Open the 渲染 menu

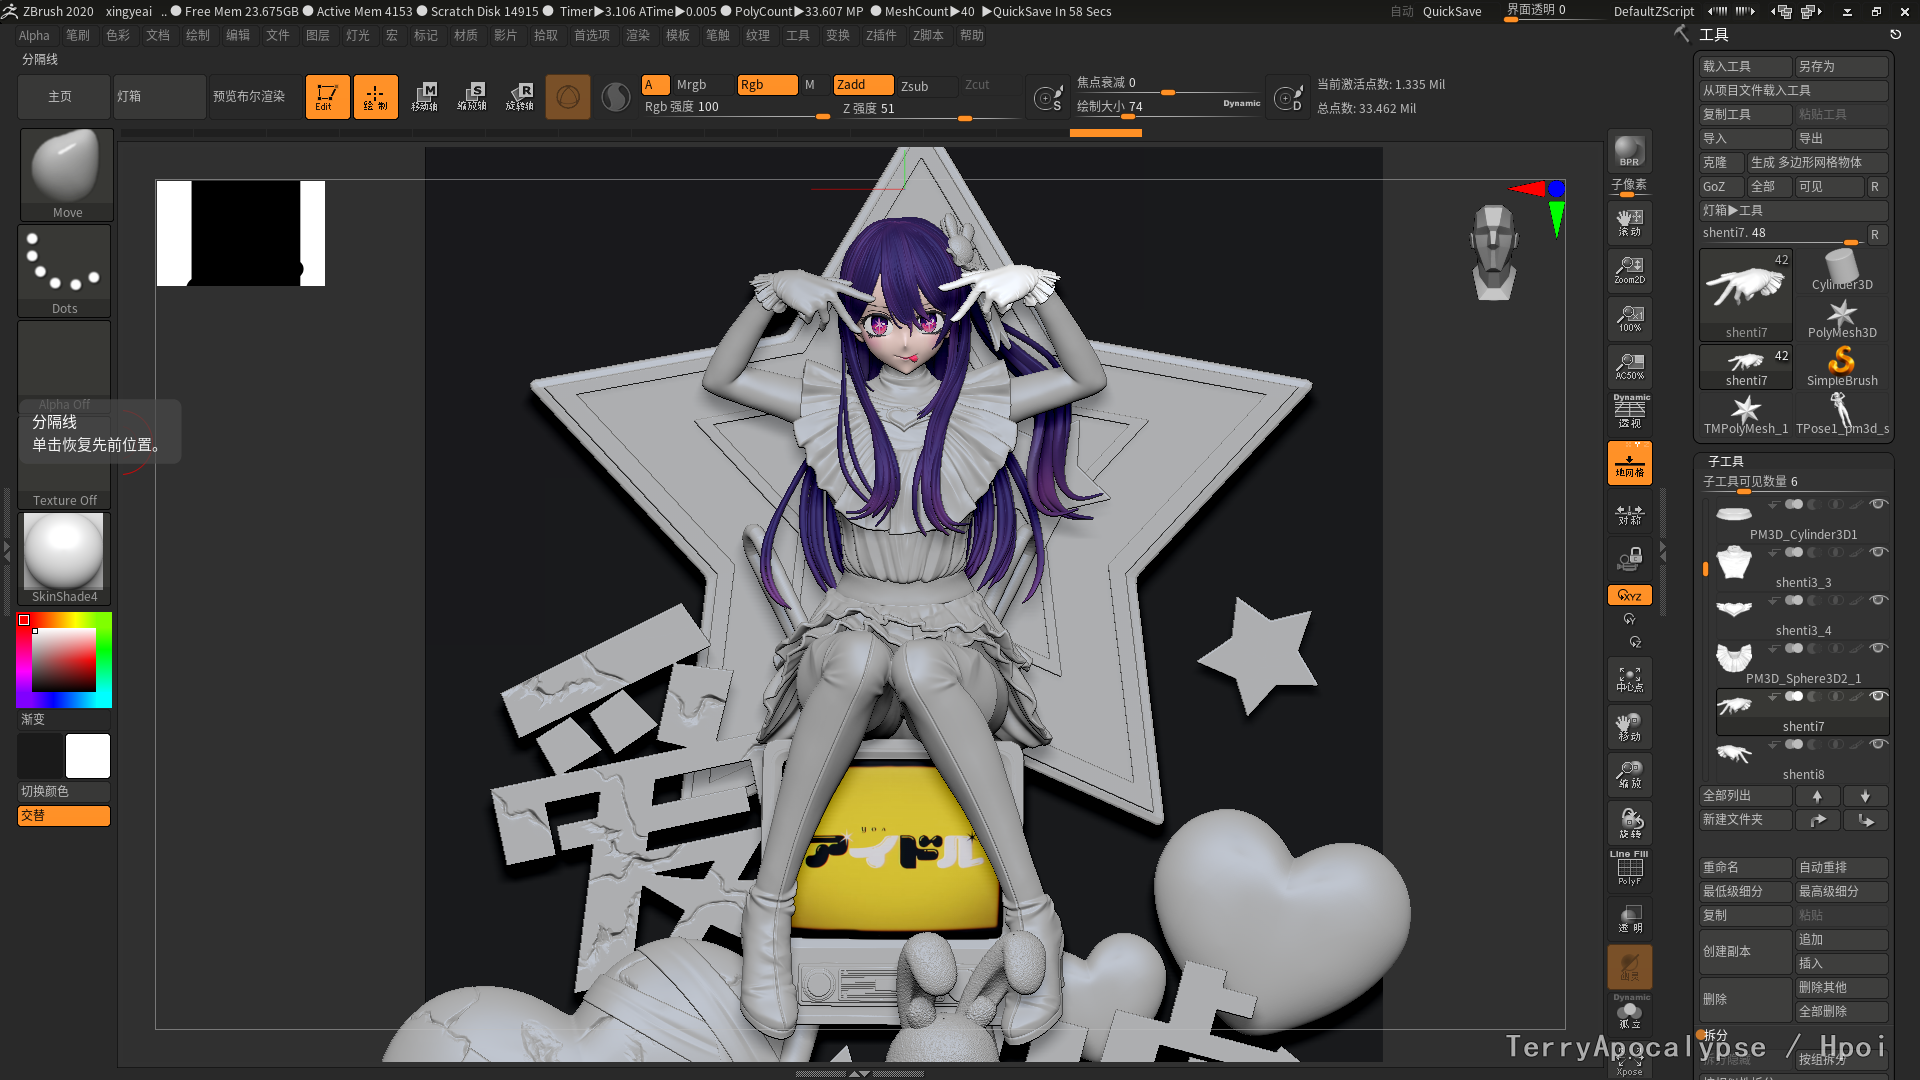click(x=637, y=35)
